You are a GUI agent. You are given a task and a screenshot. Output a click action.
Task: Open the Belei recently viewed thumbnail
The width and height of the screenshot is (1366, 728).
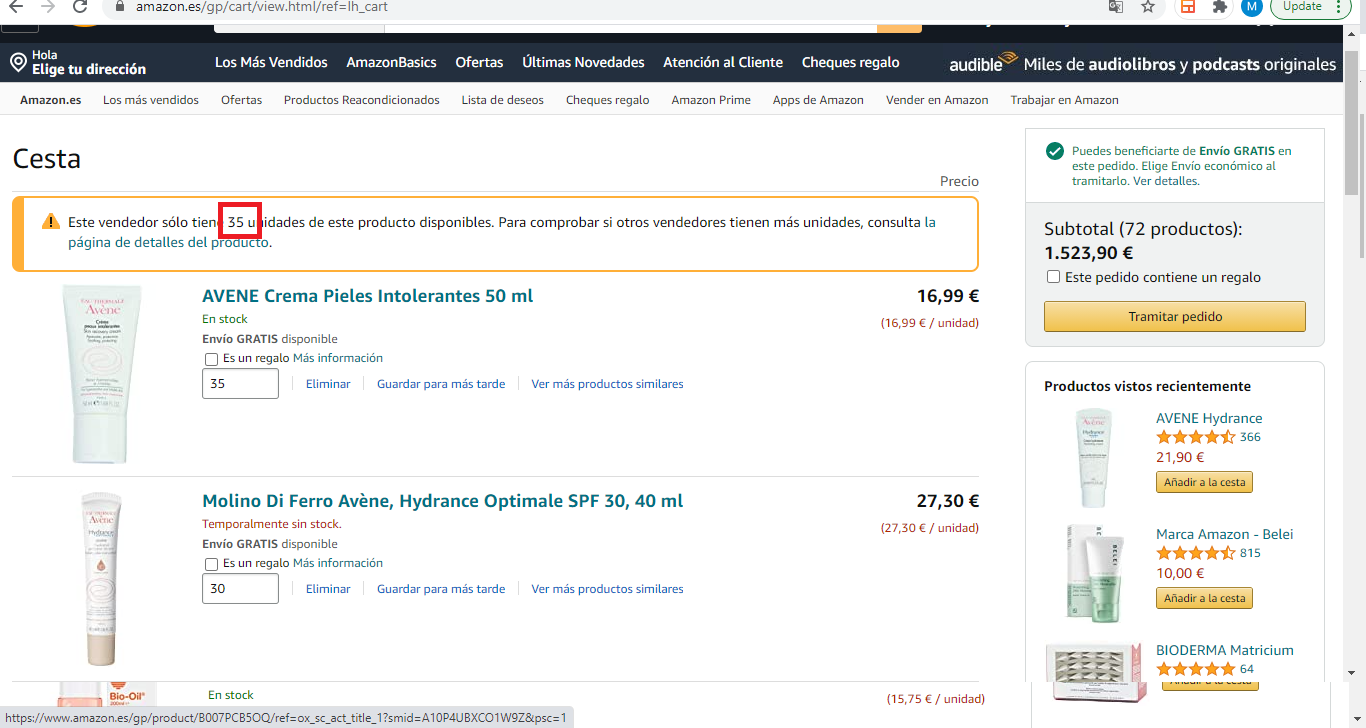[x=1094, y=573]
